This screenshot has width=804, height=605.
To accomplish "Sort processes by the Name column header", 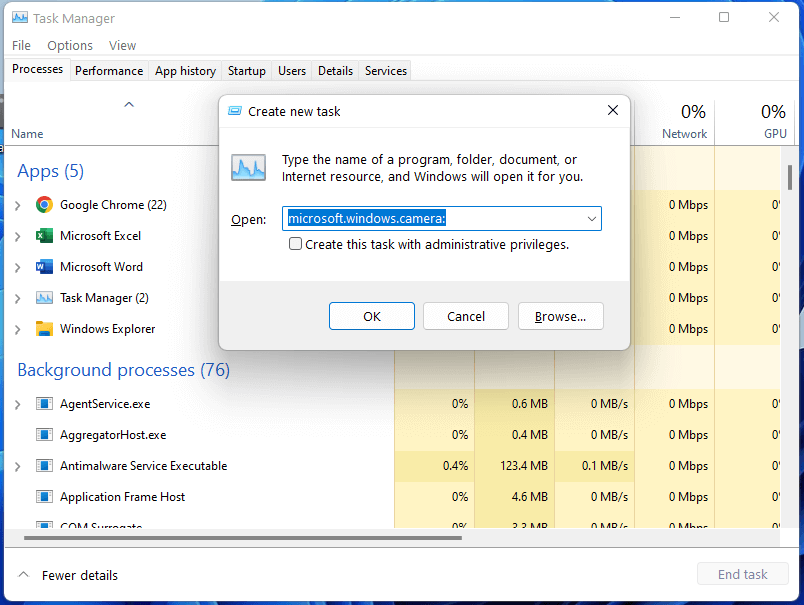I will coord(27,134).
